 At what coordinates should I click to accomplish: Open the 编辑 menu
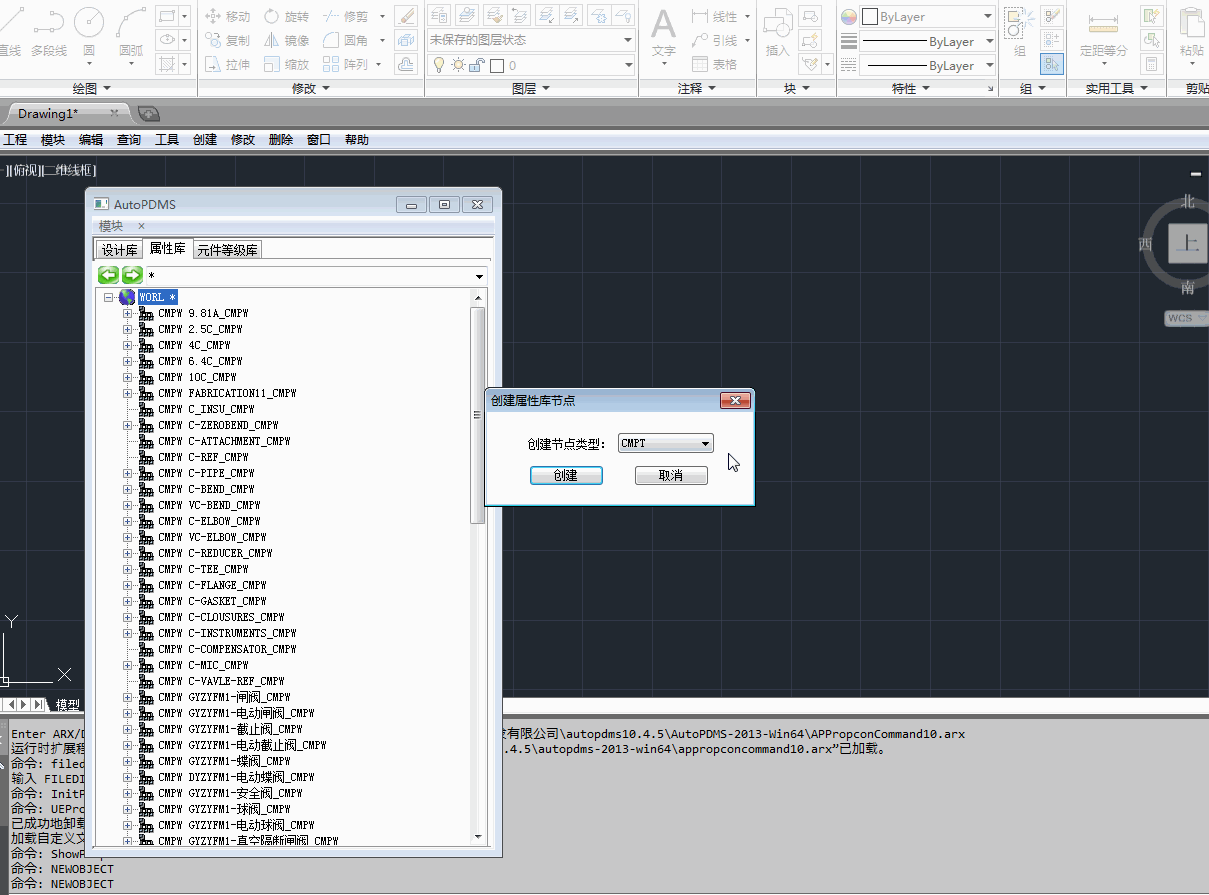coord(91,140)
